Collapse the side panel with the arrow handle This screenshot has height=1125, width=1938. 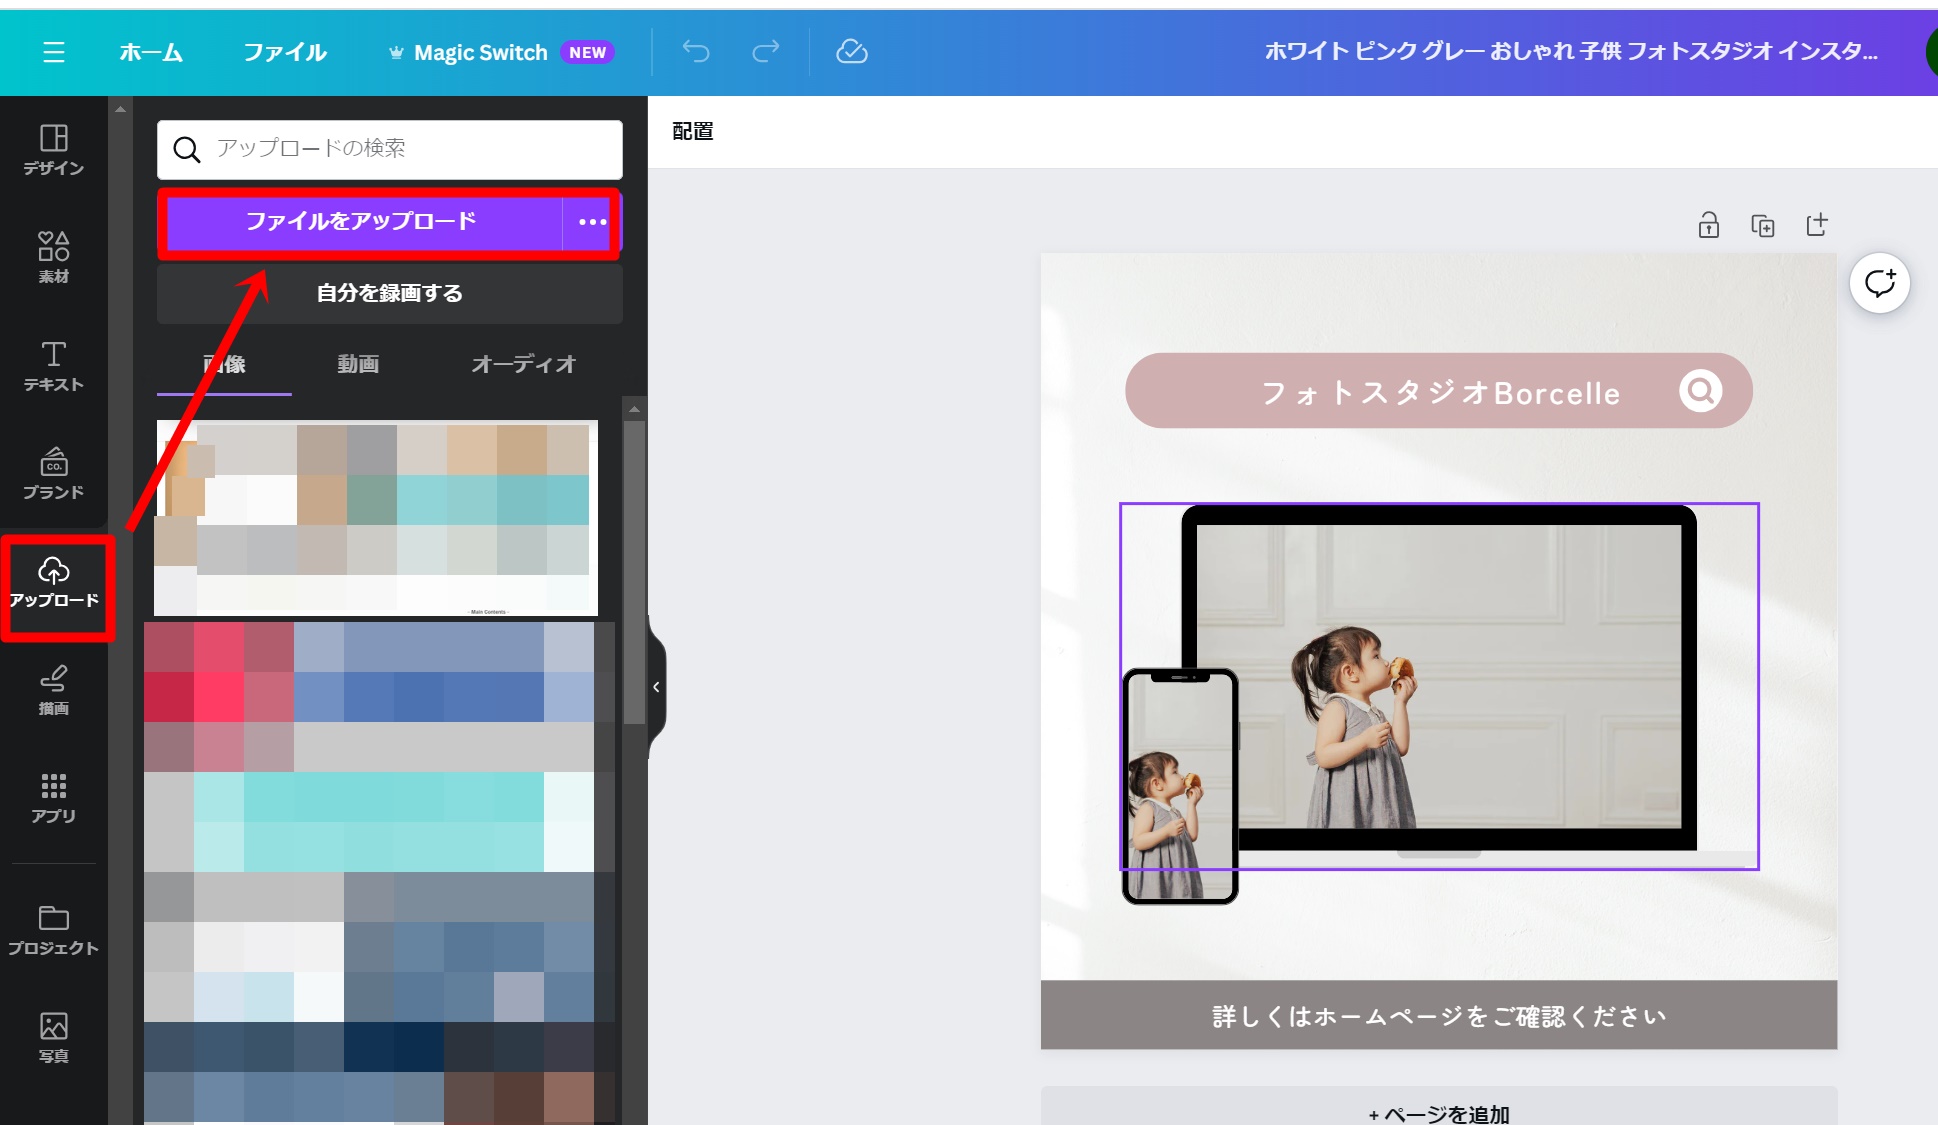click(x=656, y=687)
